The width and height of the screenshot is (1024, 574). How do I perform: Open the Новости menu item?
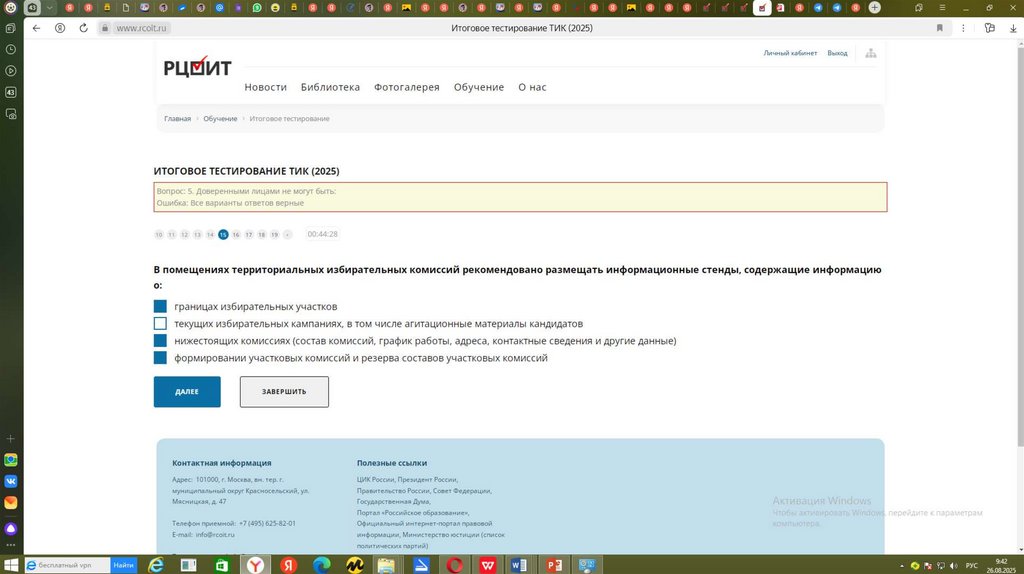click(x=265, y=87)
